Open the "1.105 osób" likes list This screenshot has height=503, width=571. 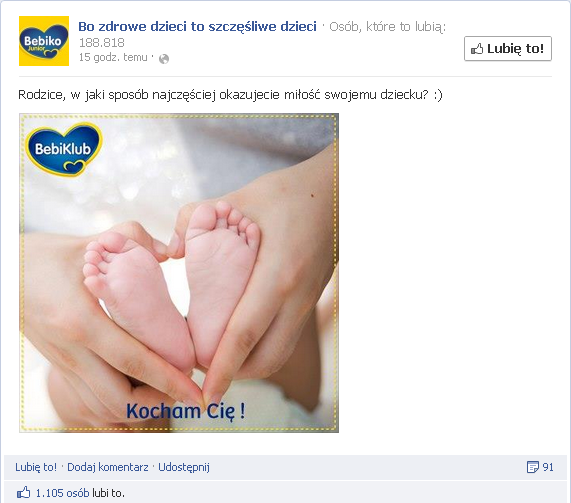(62, 493)
